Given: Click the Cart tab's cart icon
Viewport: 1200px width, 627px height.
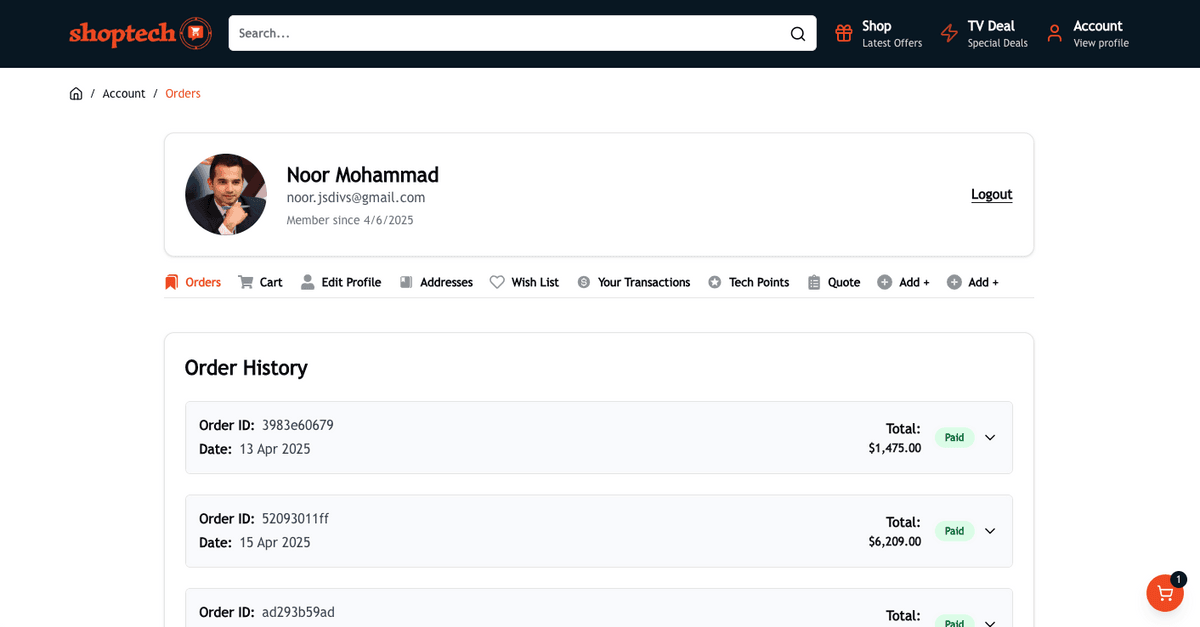Looking at the screenshot, I should [245, 282].
